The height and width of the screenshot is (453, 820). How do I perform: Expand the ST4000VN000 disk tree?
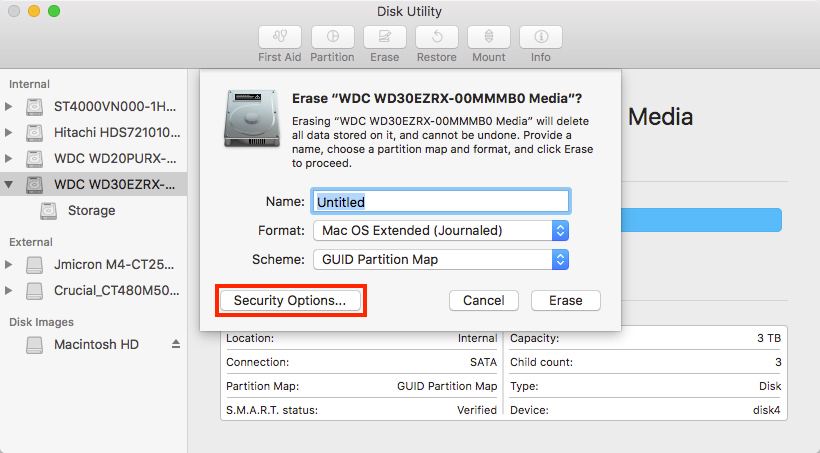click(9, 106)
